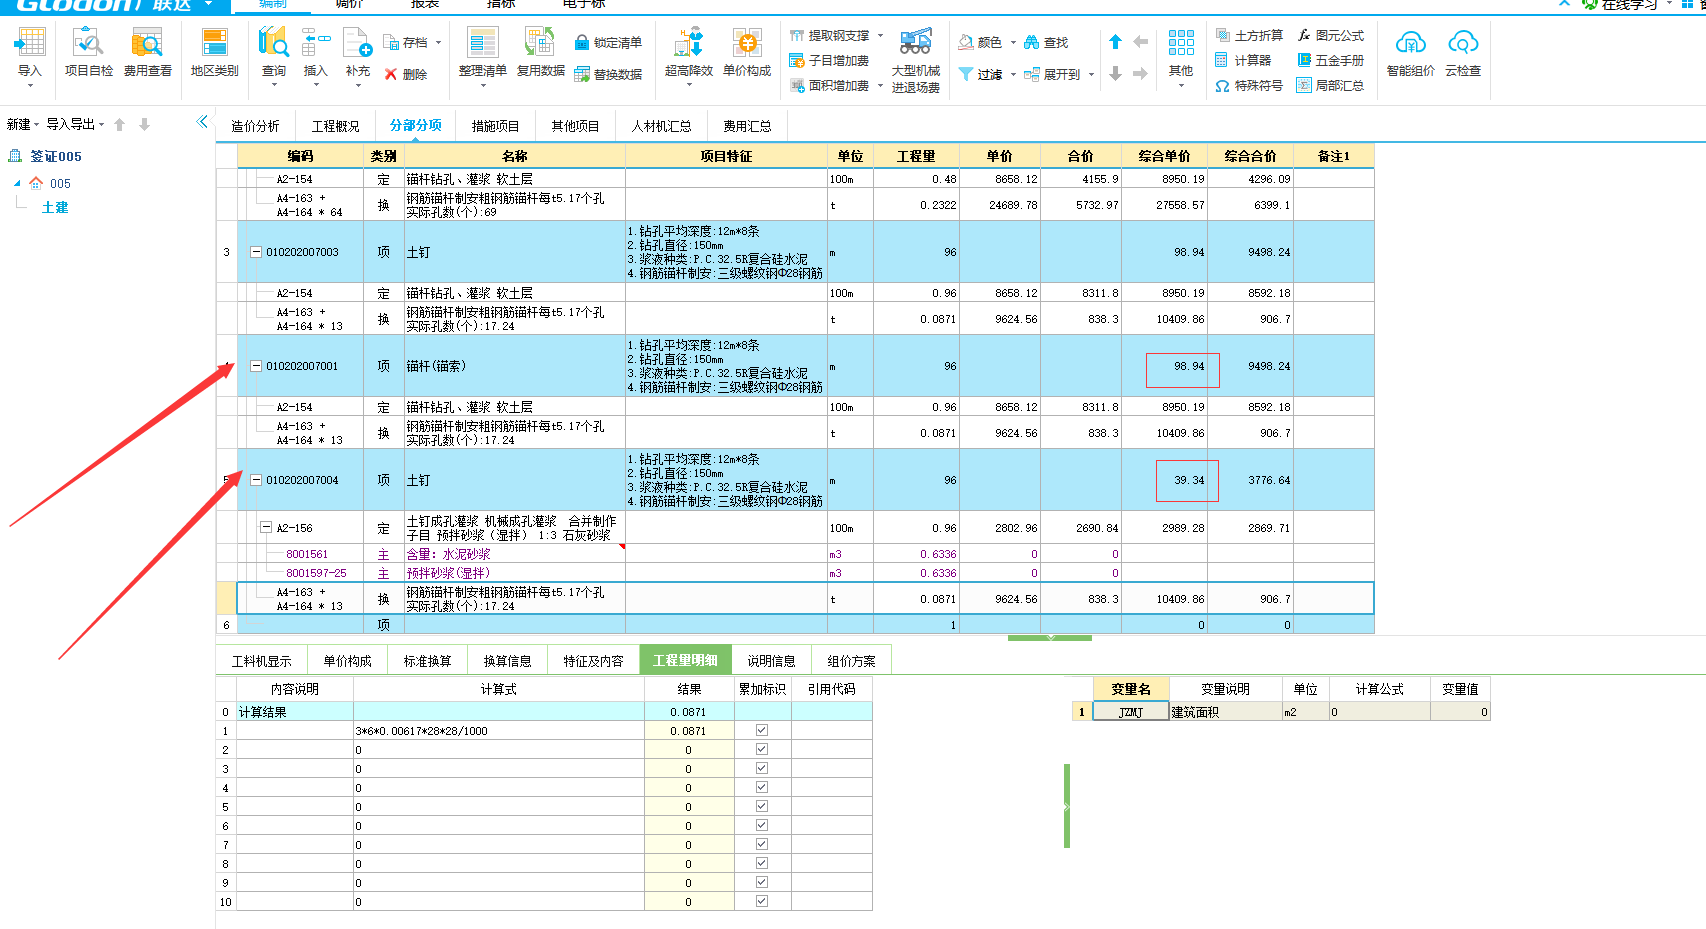Collapse item 010202007001 锚杆 row
1706x929 pixels.
[256, 366]
